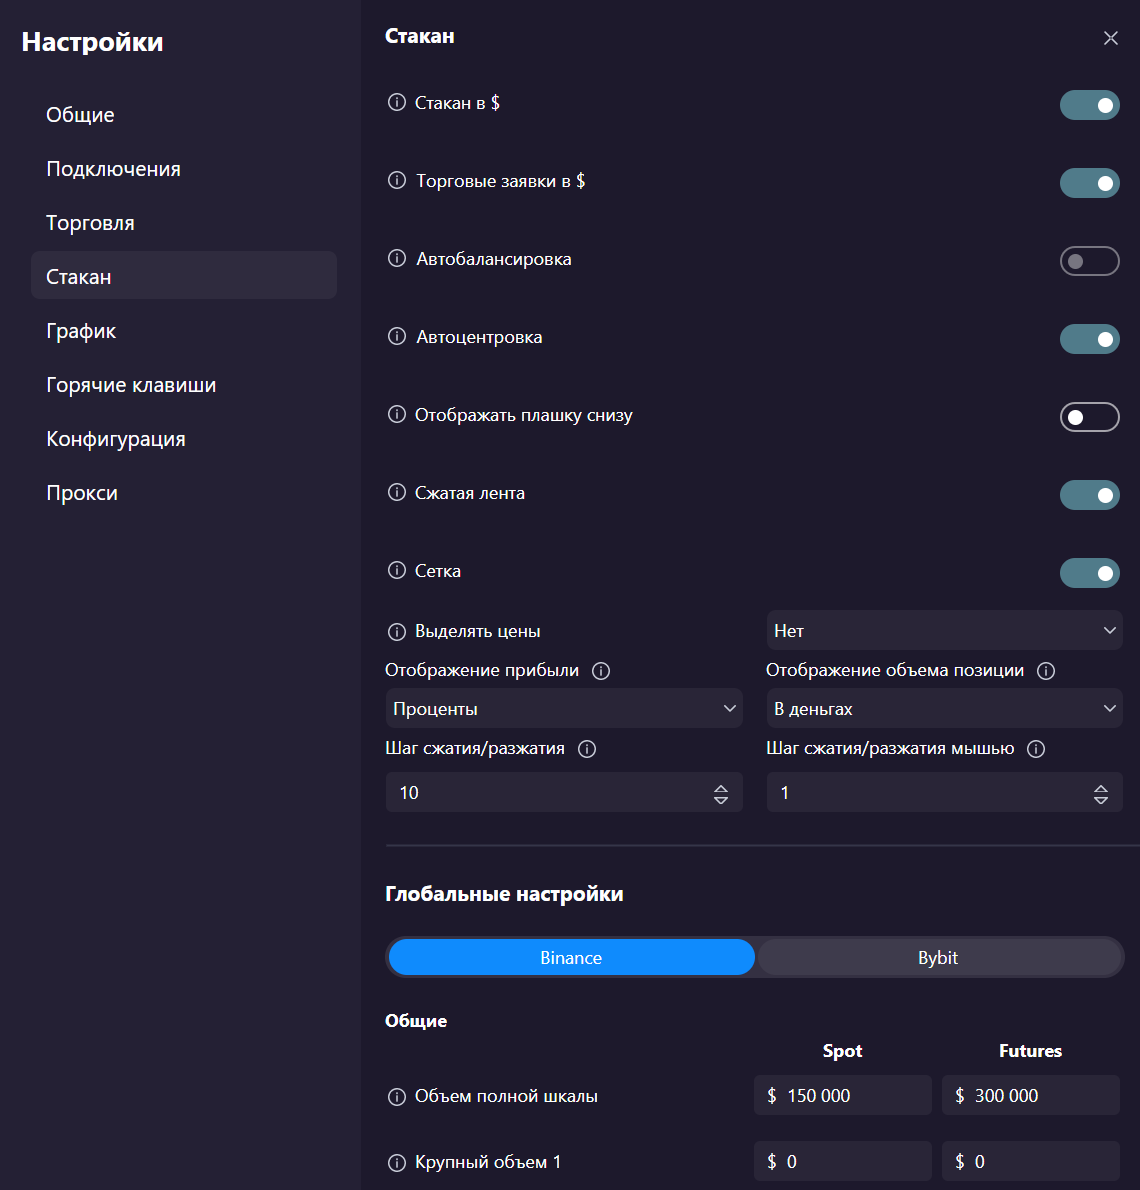Click info icon next to Торговые заявки в $
This screenshot has width=1140, height=1190.
tap(396, 181)
